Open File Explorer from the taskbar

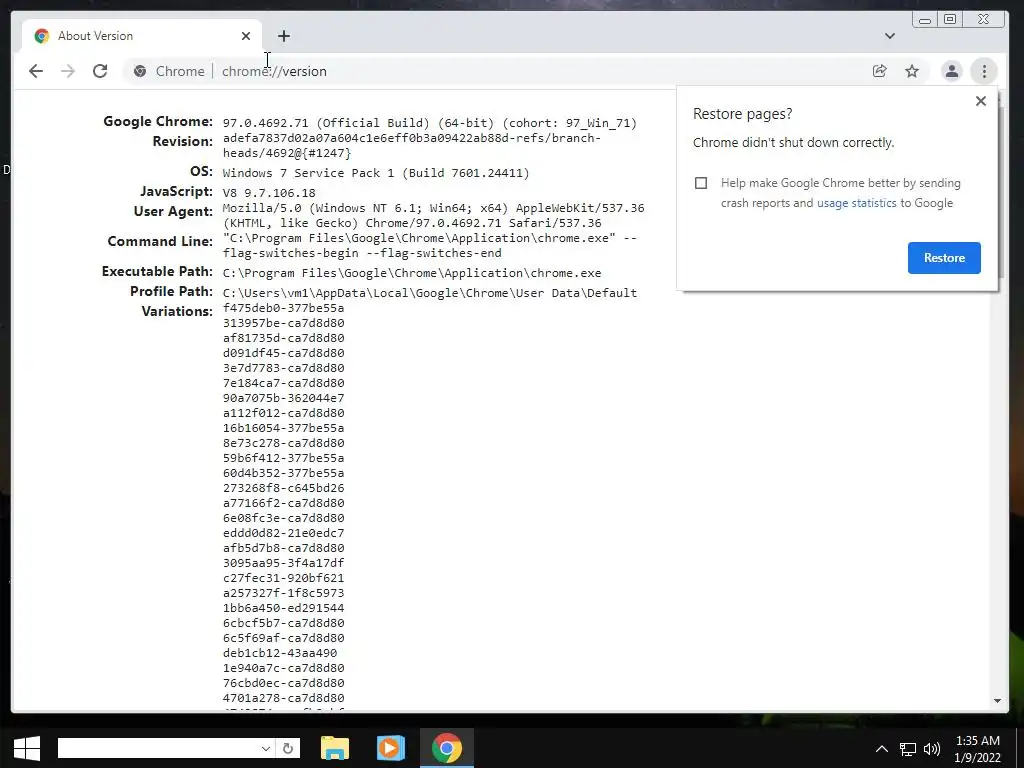tap(335, 748)
